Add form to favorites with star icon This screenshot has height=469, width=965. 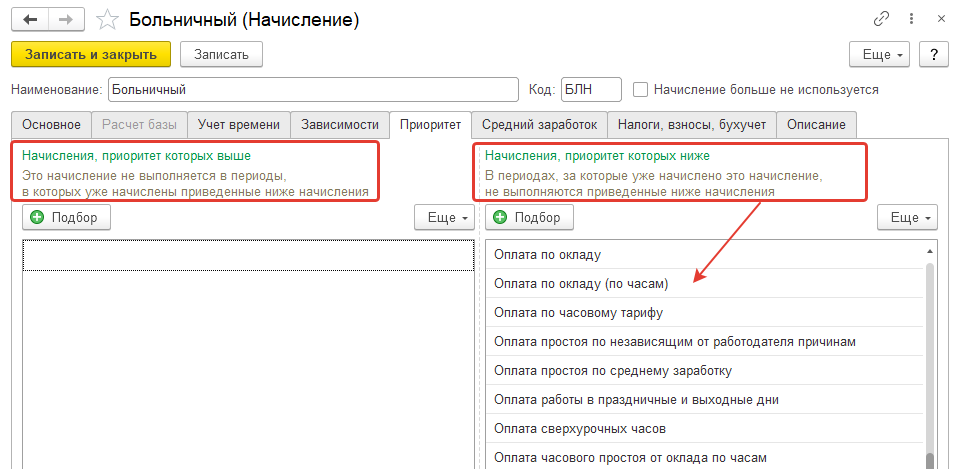(x=108, y=20)
